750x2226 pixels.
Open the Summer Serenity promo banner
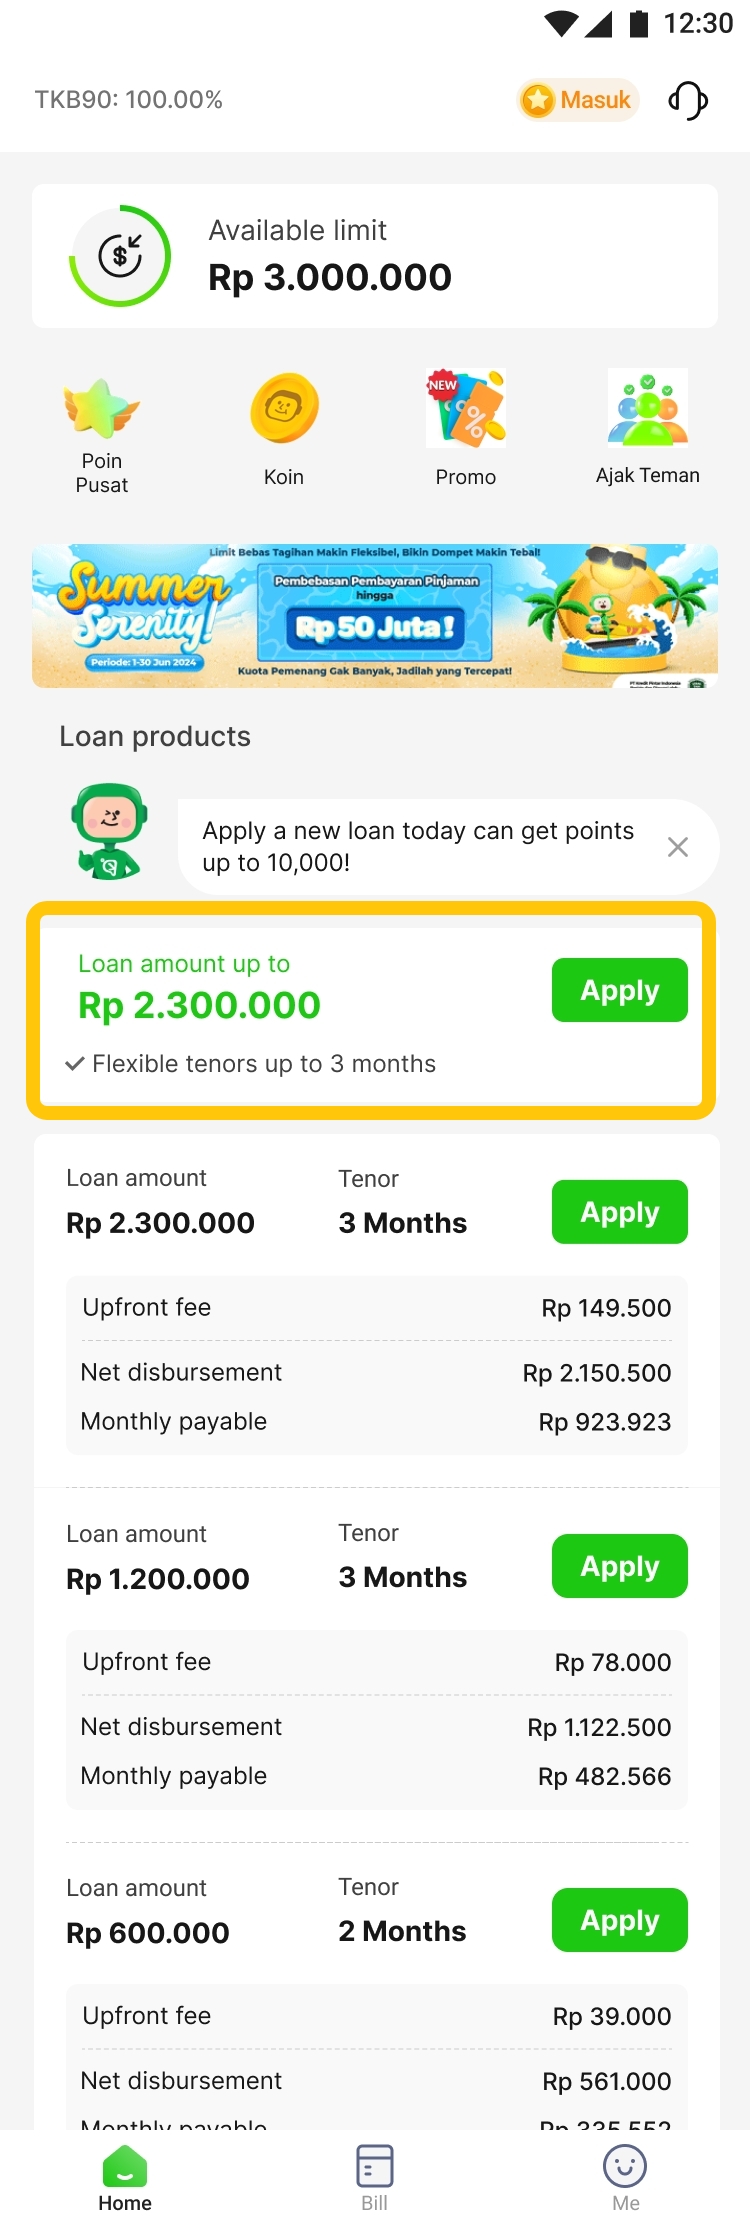(x=375, y=616)
